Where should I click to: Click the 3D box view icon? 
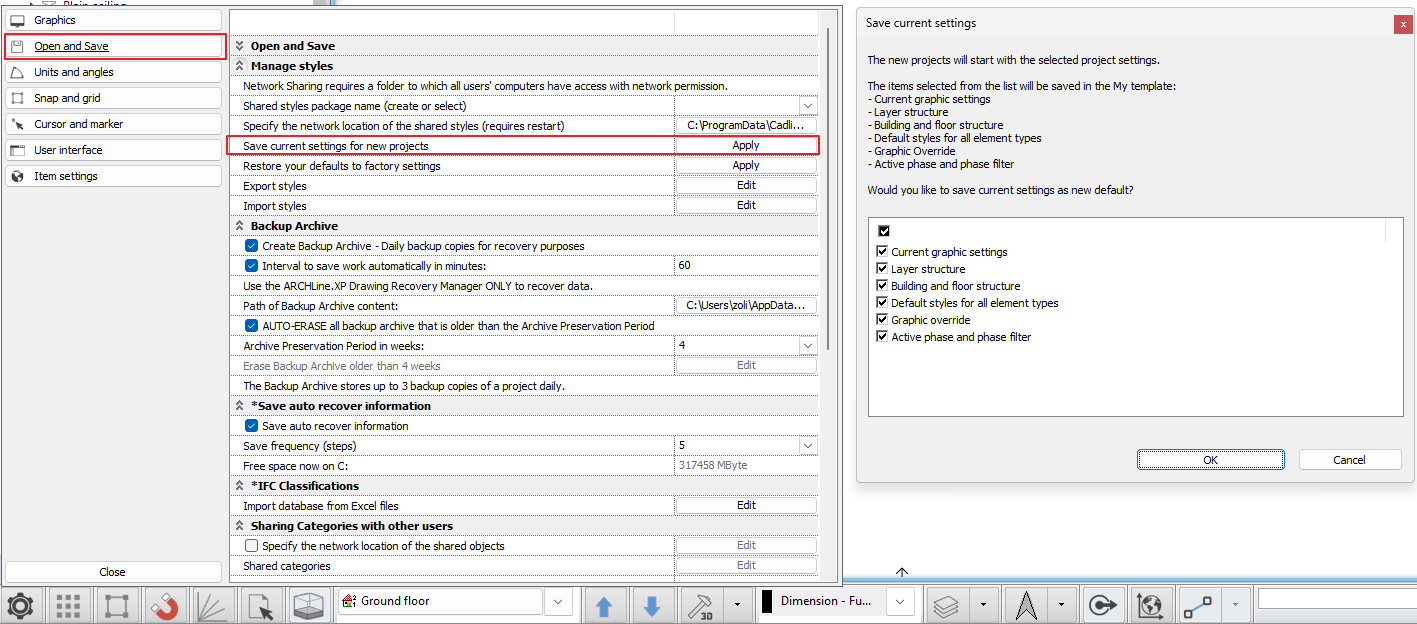click(x=308, y=606)
